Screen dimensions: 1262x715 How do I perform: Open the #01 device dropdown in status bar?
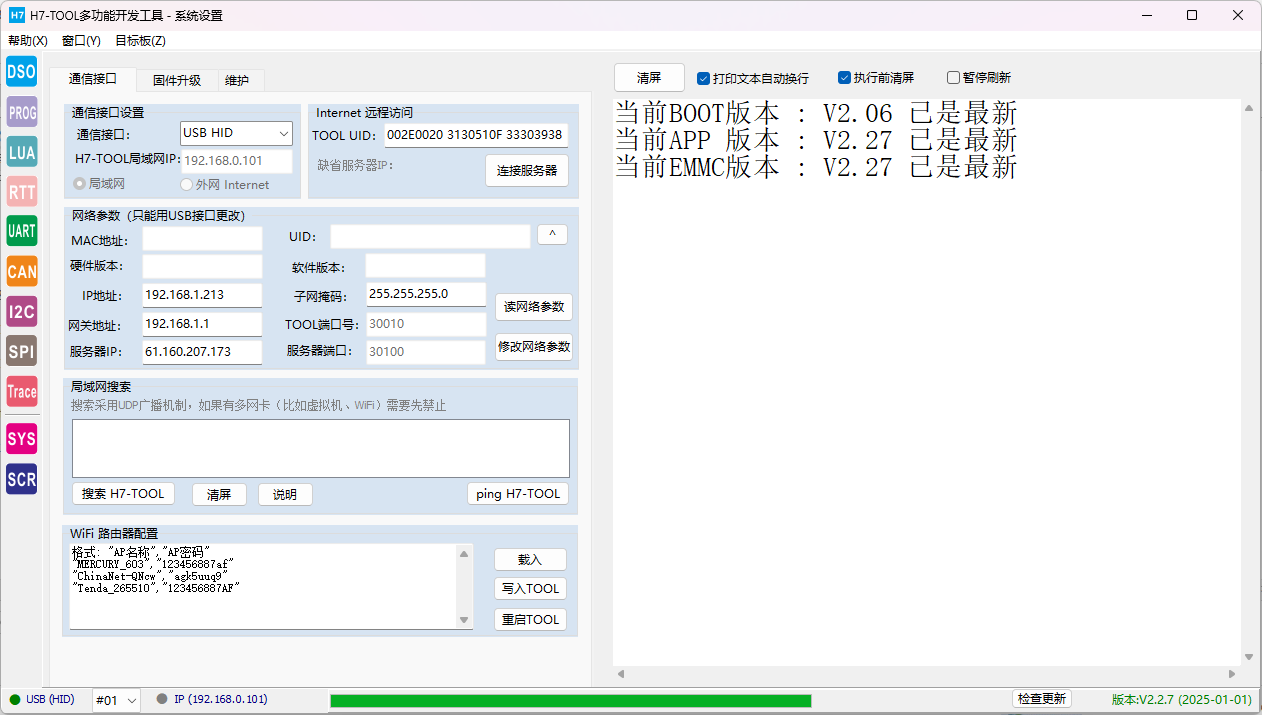tap(116, 700)
